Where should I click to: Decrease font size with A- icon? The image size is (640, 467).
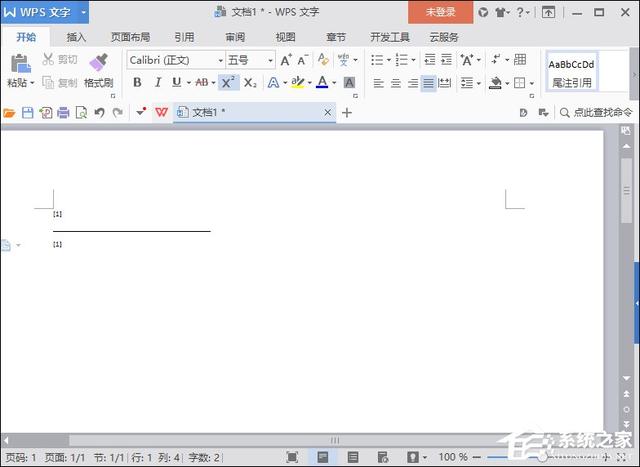point(303,60)
